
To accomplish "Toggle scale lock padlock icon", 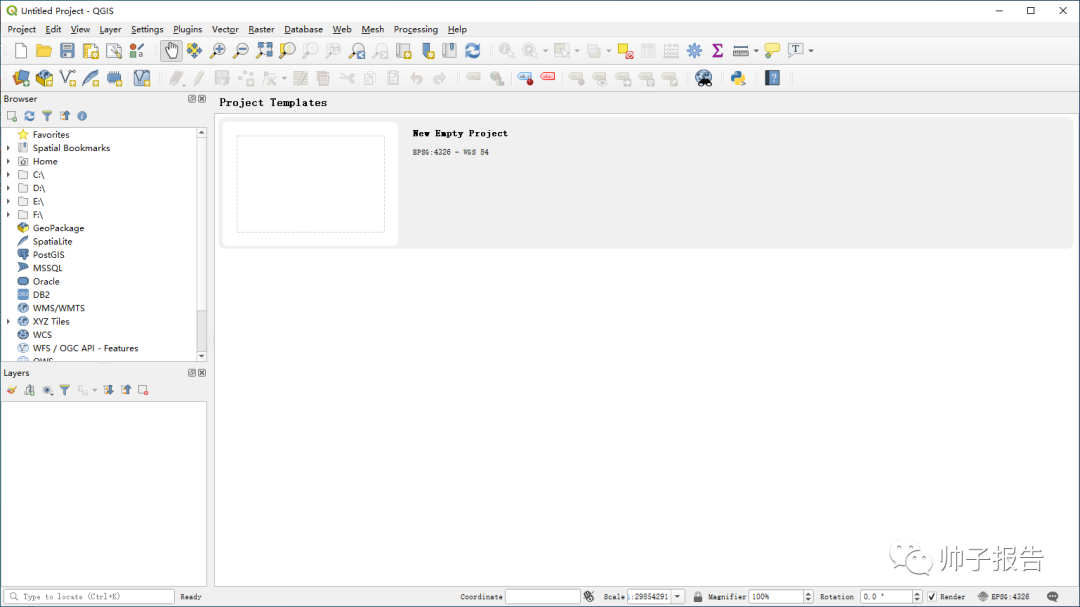I will tap(698, 597).
